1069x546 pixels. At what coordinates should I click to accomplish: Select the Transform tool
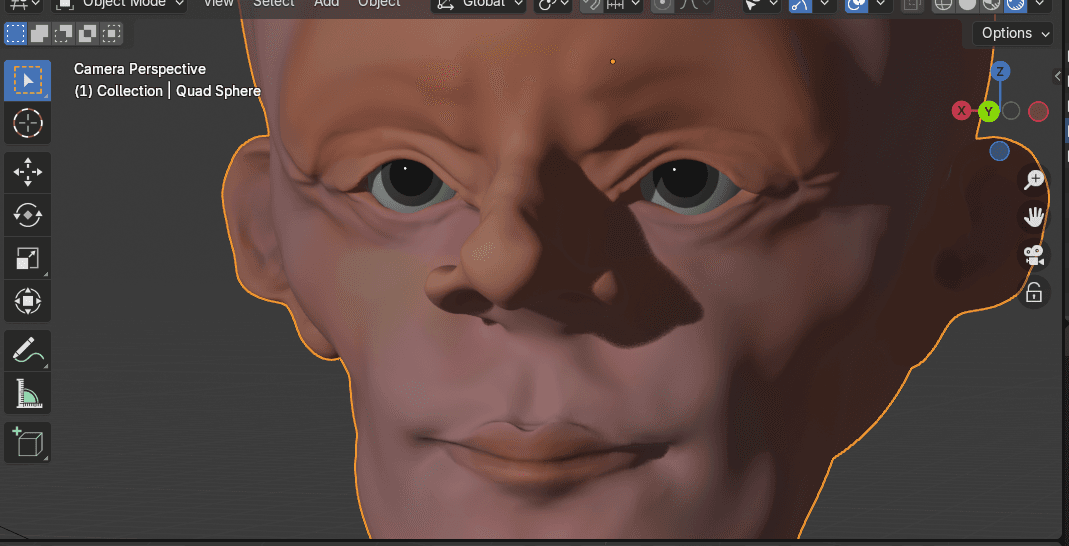27,301
